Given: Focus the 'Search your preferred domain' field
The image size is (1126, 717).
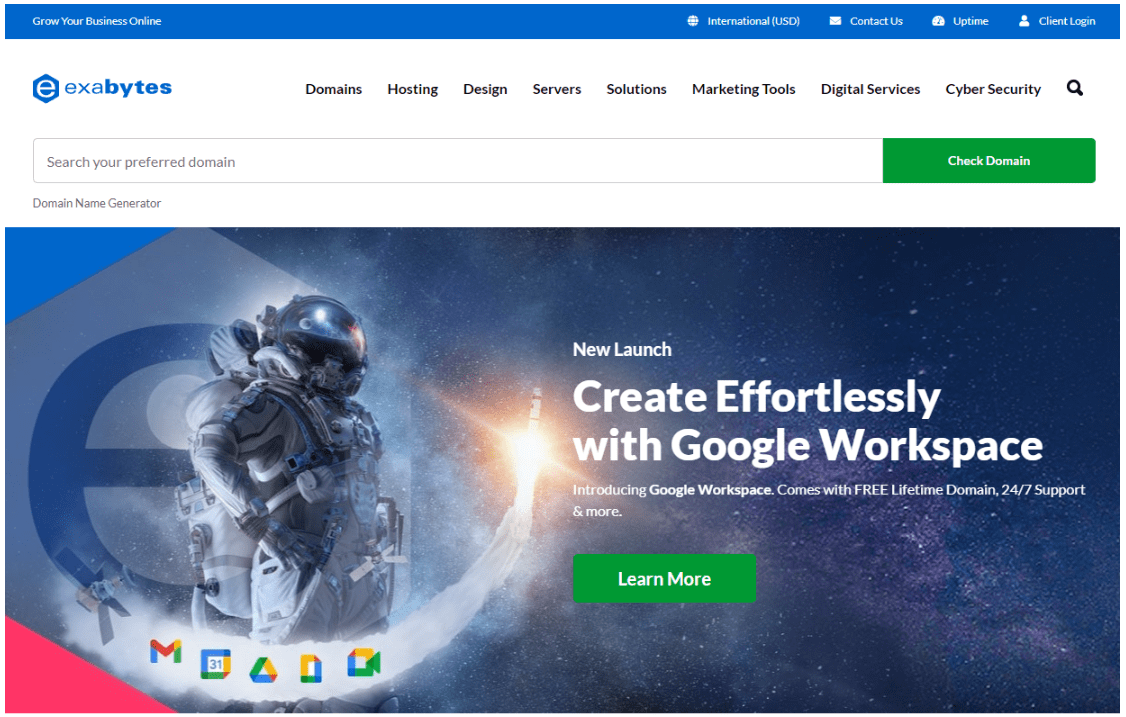Looking at the screenshot, I should 458,161.
